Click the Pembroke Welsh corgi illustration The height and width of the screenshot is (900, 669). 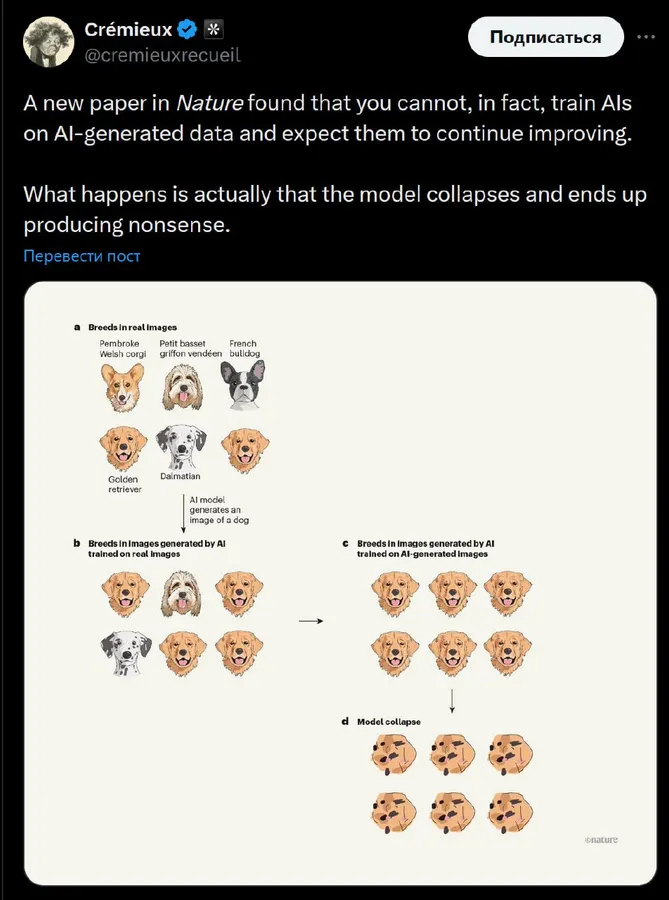click(x=123, y=387)
